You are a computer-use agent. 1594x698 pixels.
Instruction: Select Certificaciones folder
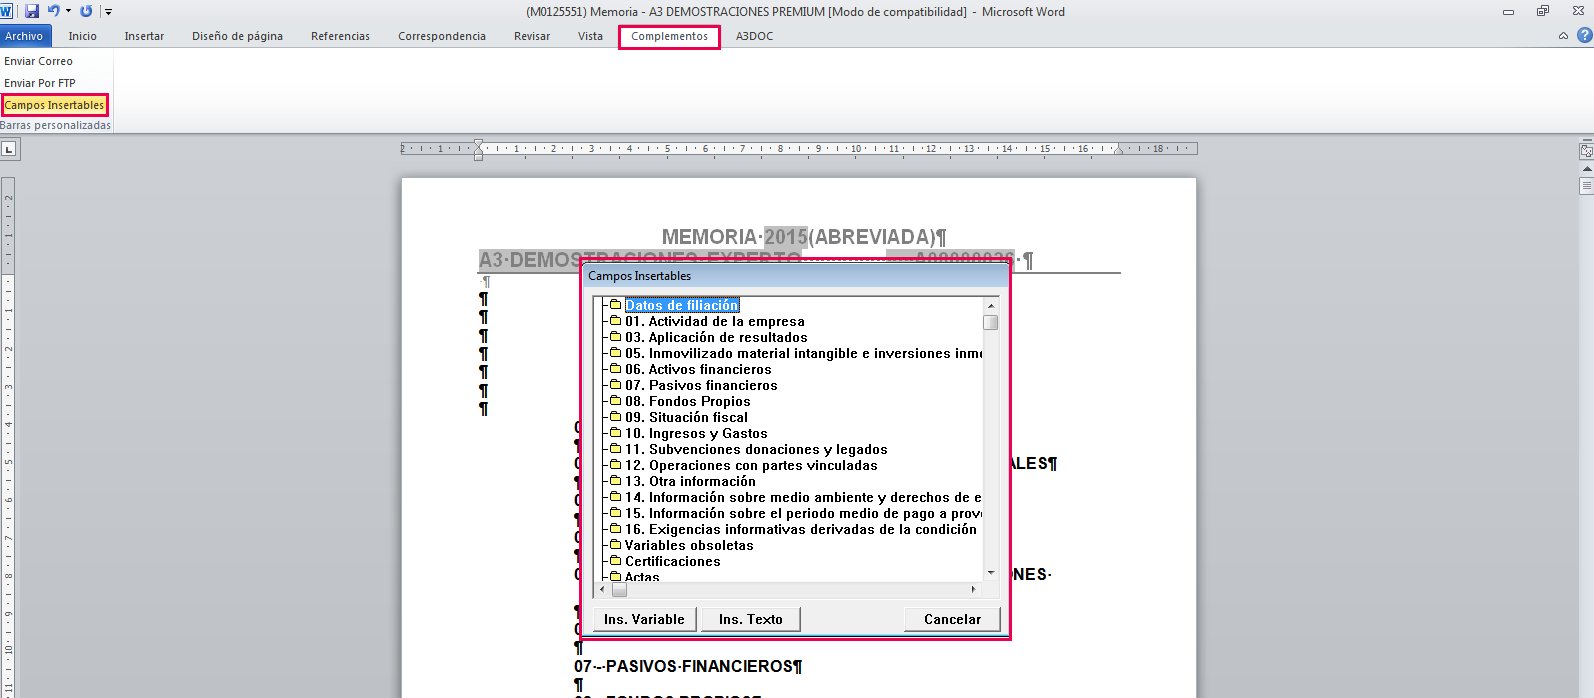672,561
